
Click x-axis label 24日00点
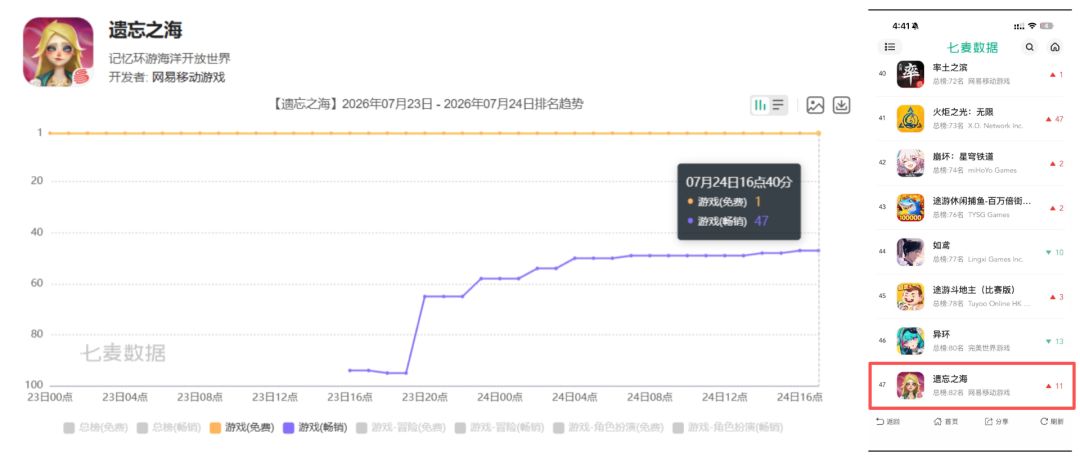click(499, 398)
